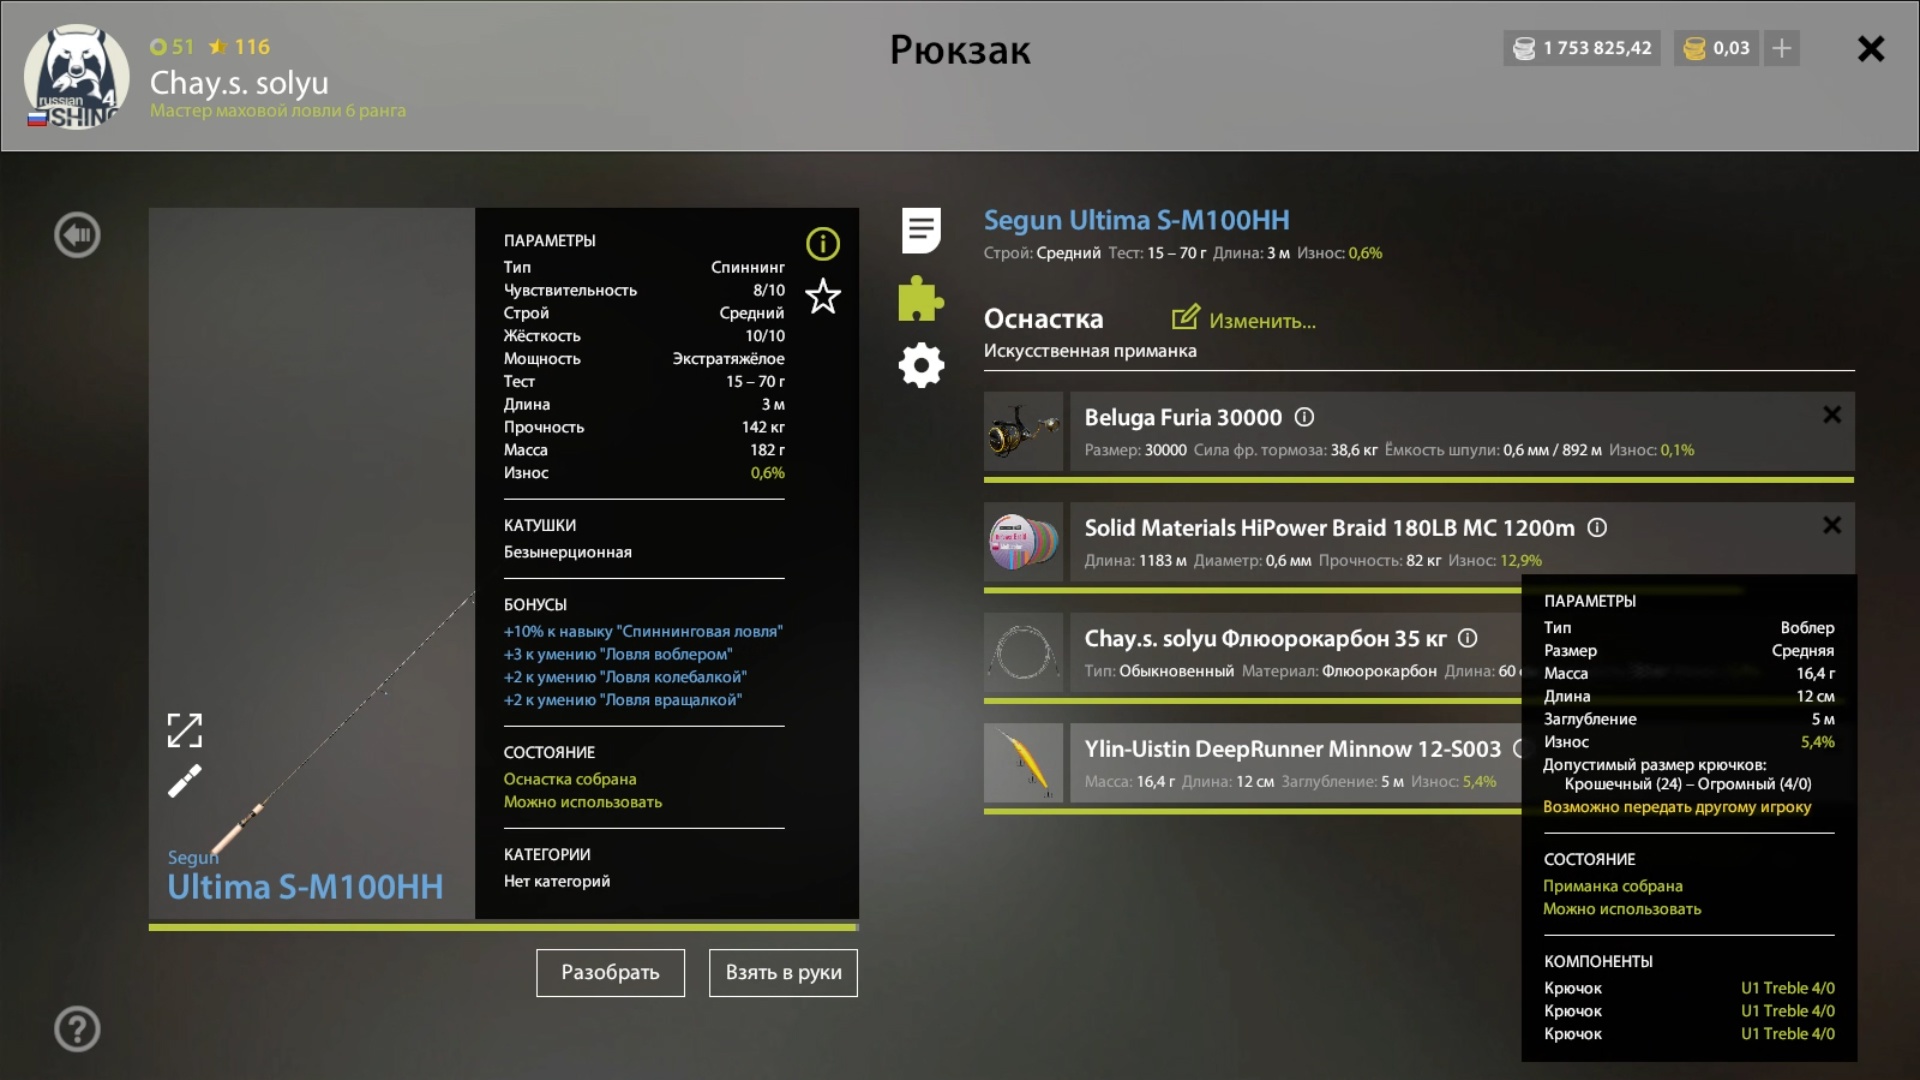Show info for Beluga Furia 30000
Screen dimensions: 1920x1080
(x=1304, y=417)
